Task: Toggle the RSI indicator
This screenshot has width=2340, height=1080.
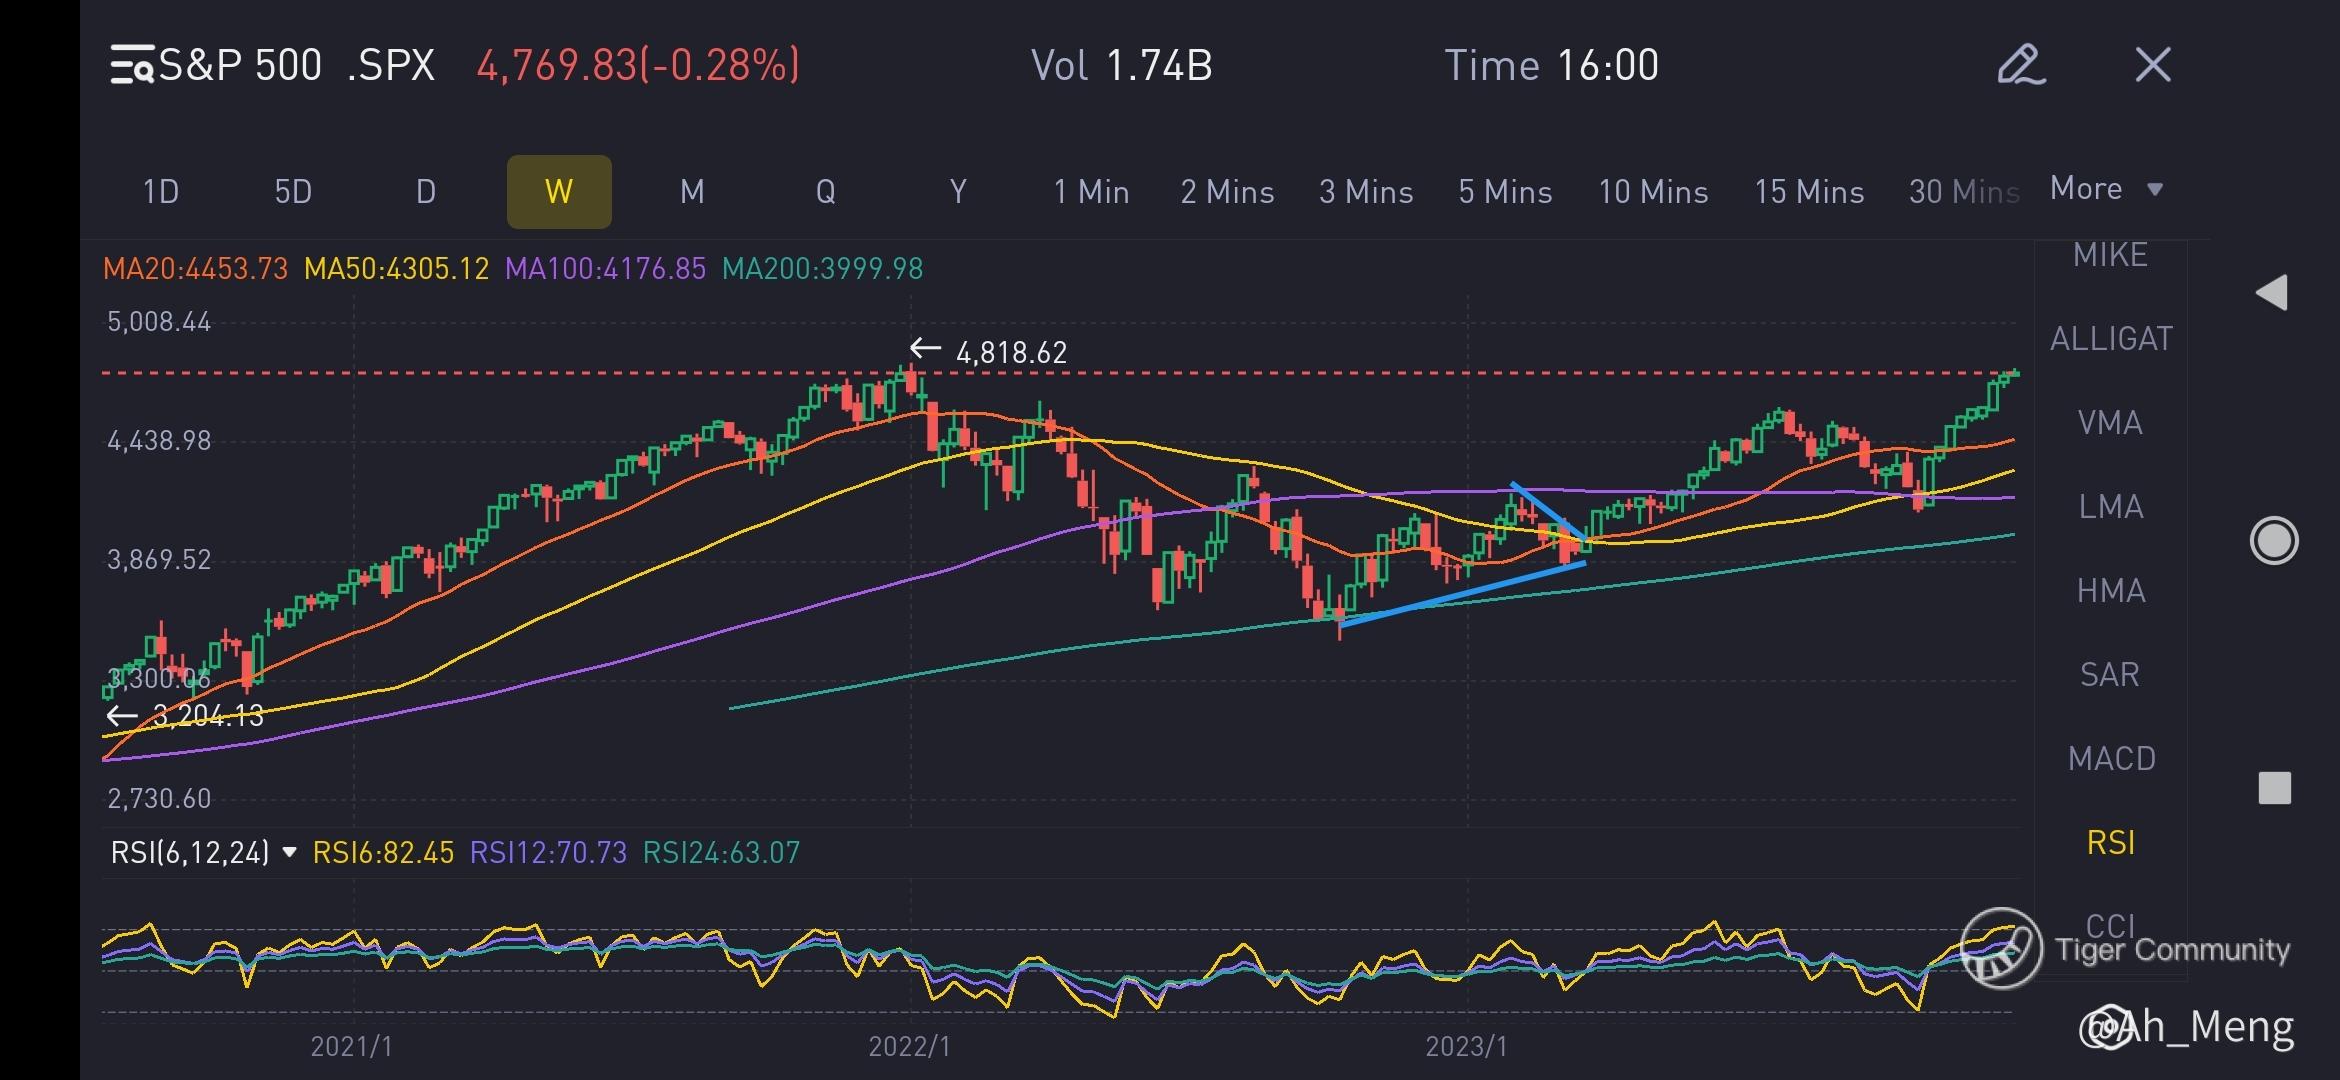Action: tap(2111, 843)
